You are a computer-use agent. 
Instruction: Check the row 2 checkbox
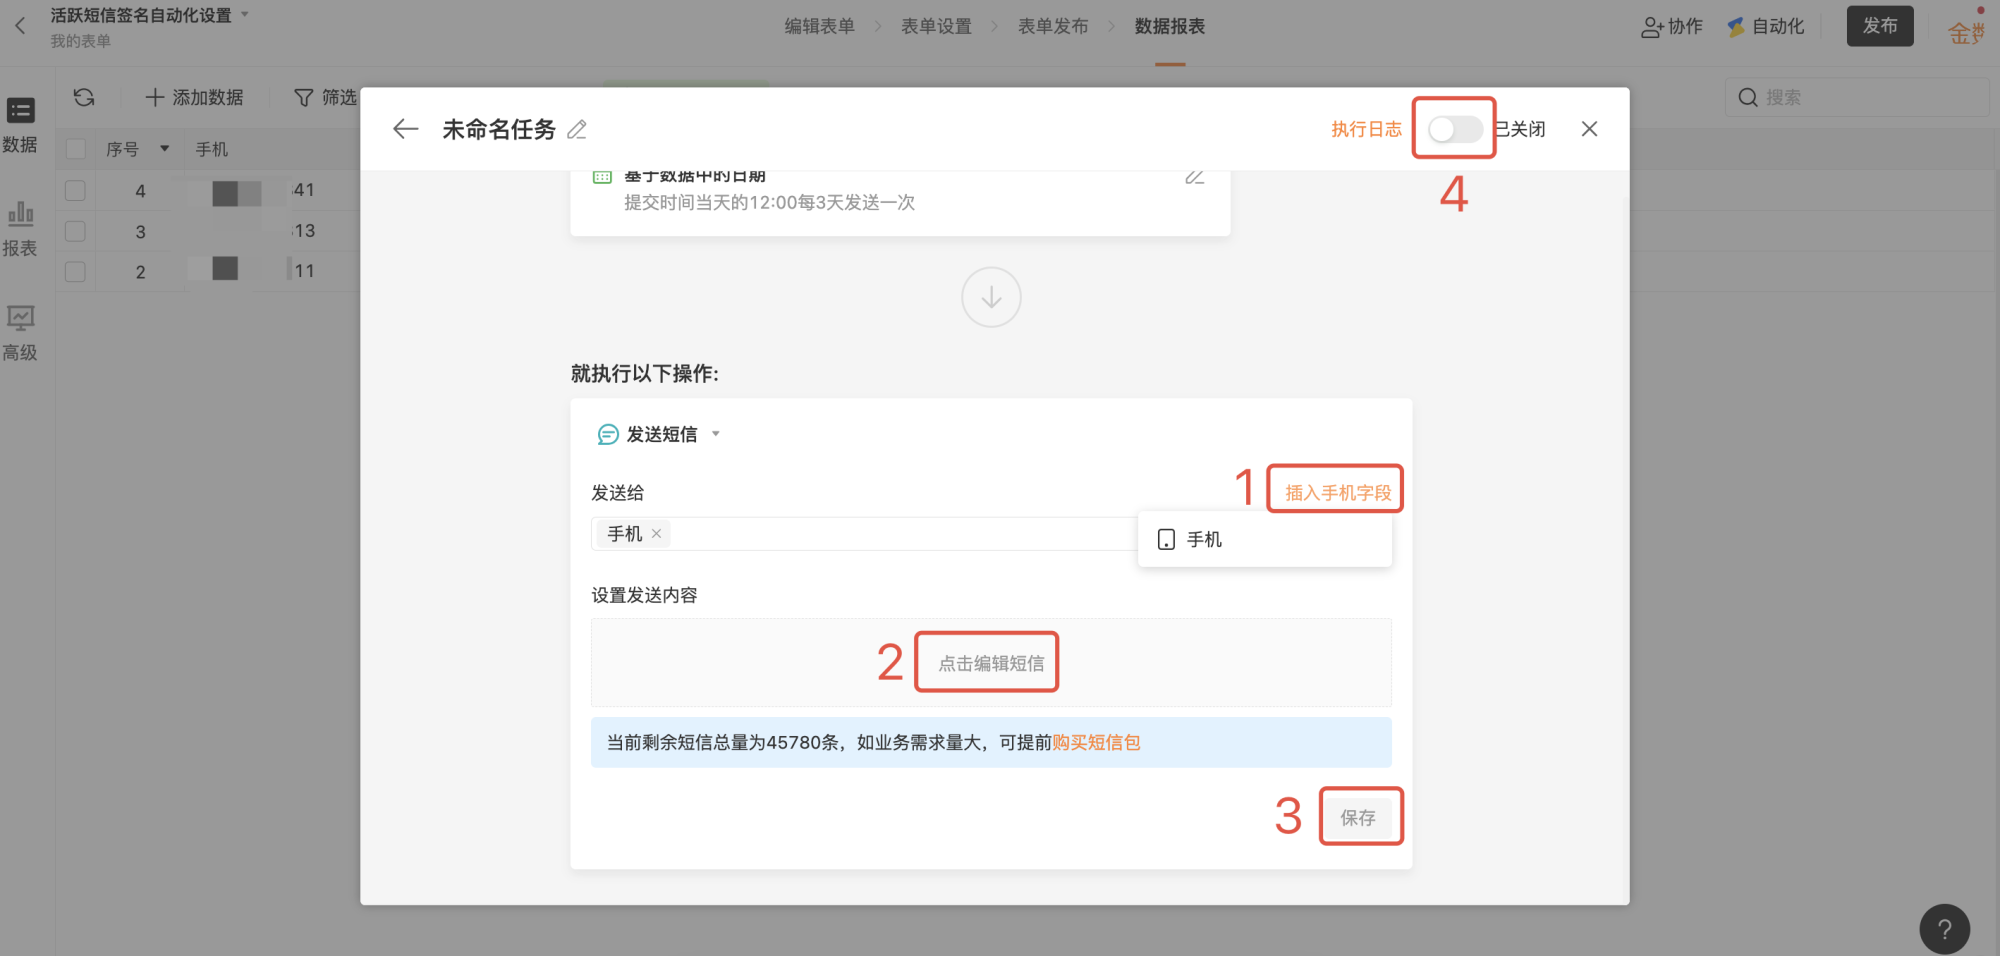coord(75,271)
